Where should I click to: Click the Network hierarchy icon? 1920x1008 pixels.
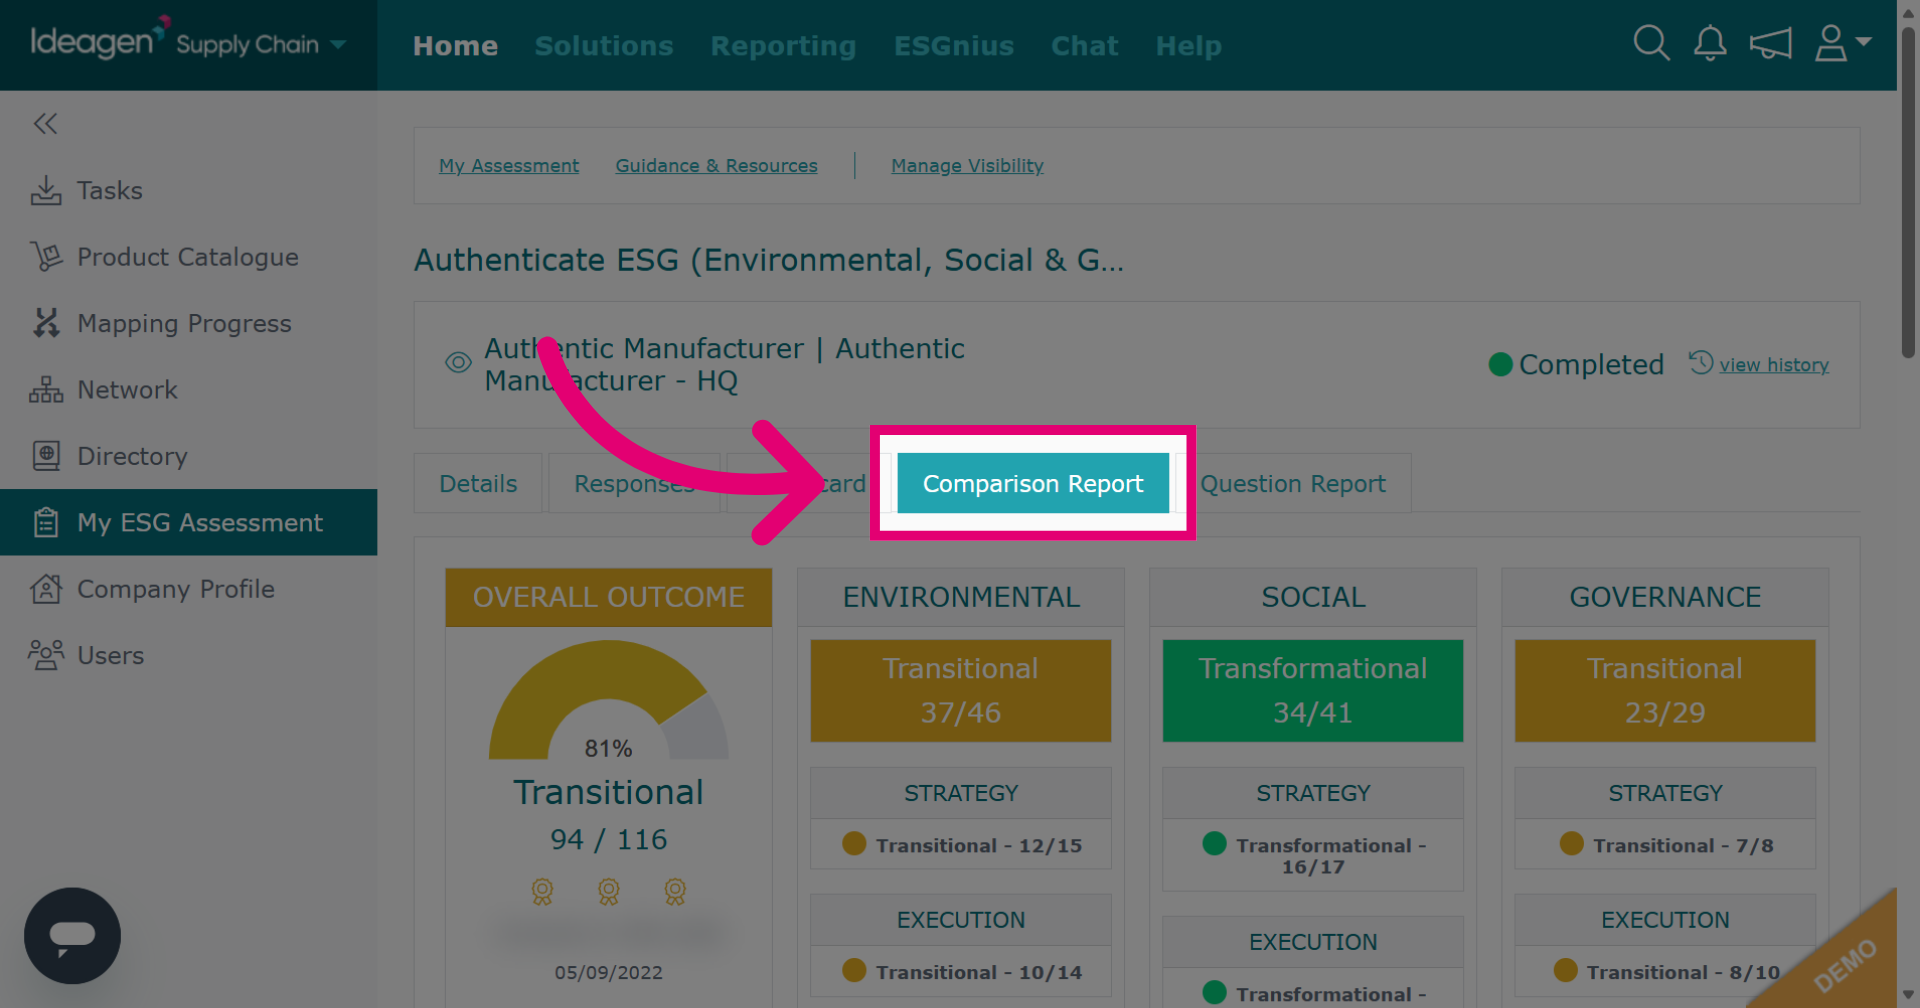click(x=46, y=390)
